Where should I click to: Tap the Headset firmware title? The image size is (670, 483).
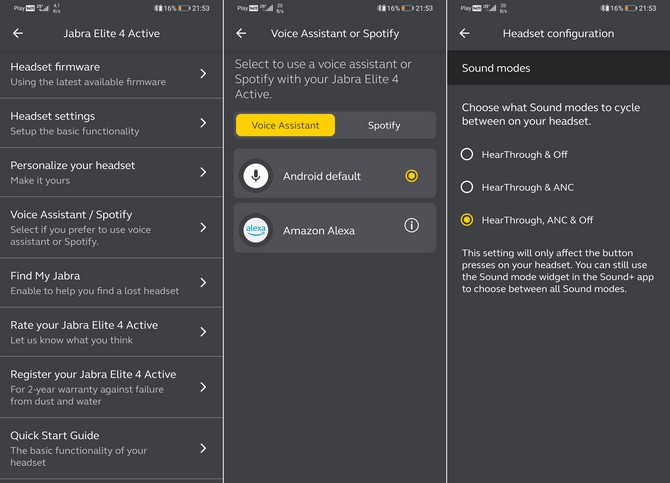click(55, 67)
